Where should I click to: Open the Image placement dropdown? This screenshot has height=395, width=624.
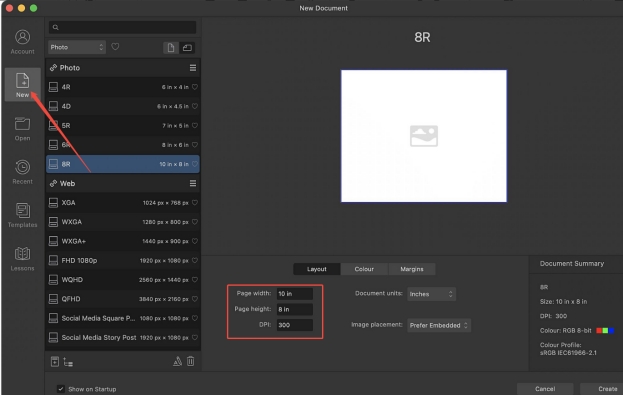coord(439,325)
